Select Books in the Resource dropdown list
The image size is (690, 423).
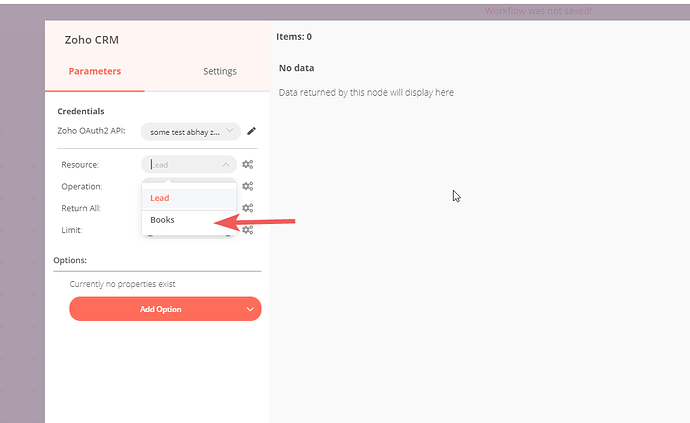coord(163,220)
